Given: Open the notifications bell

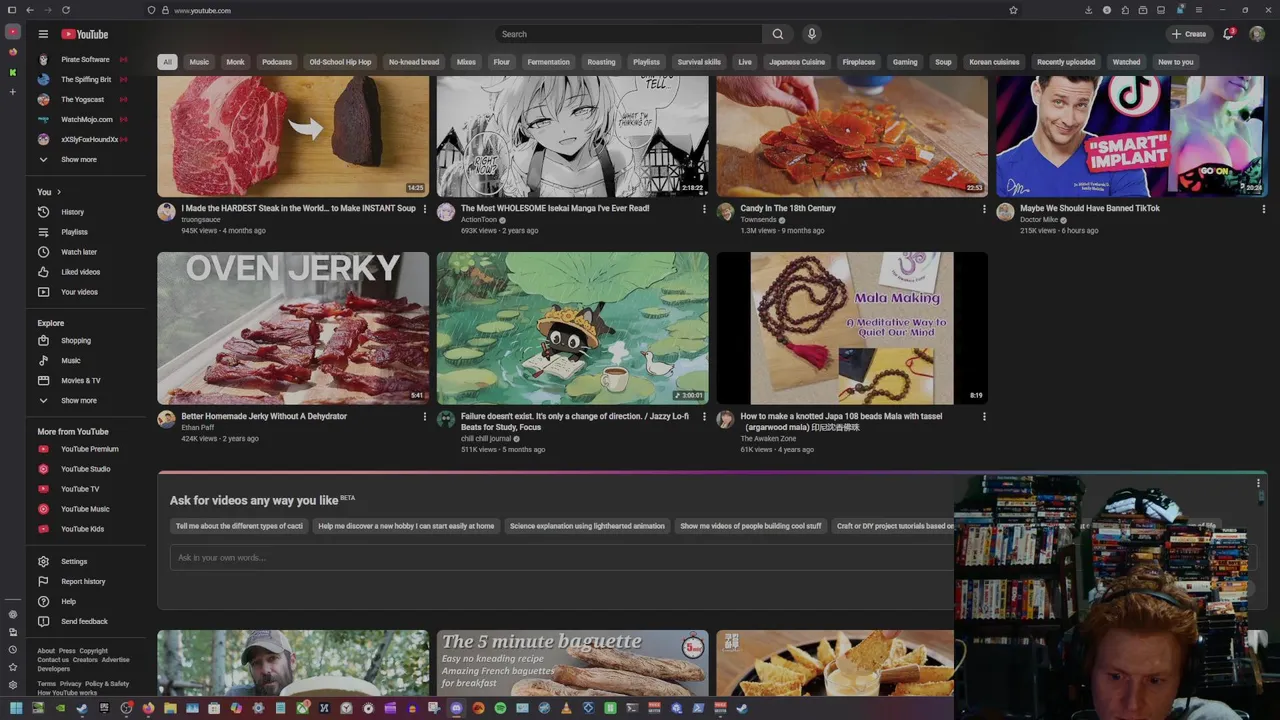Looking at the screenshot, I should (1228, 34).
